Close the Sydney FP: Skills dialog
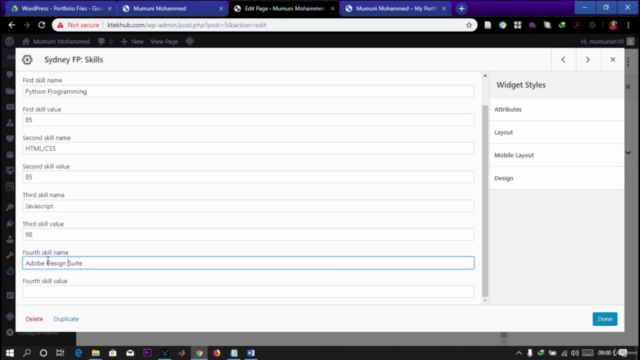Viewport: 640px width, 360px height. (613, 60)
